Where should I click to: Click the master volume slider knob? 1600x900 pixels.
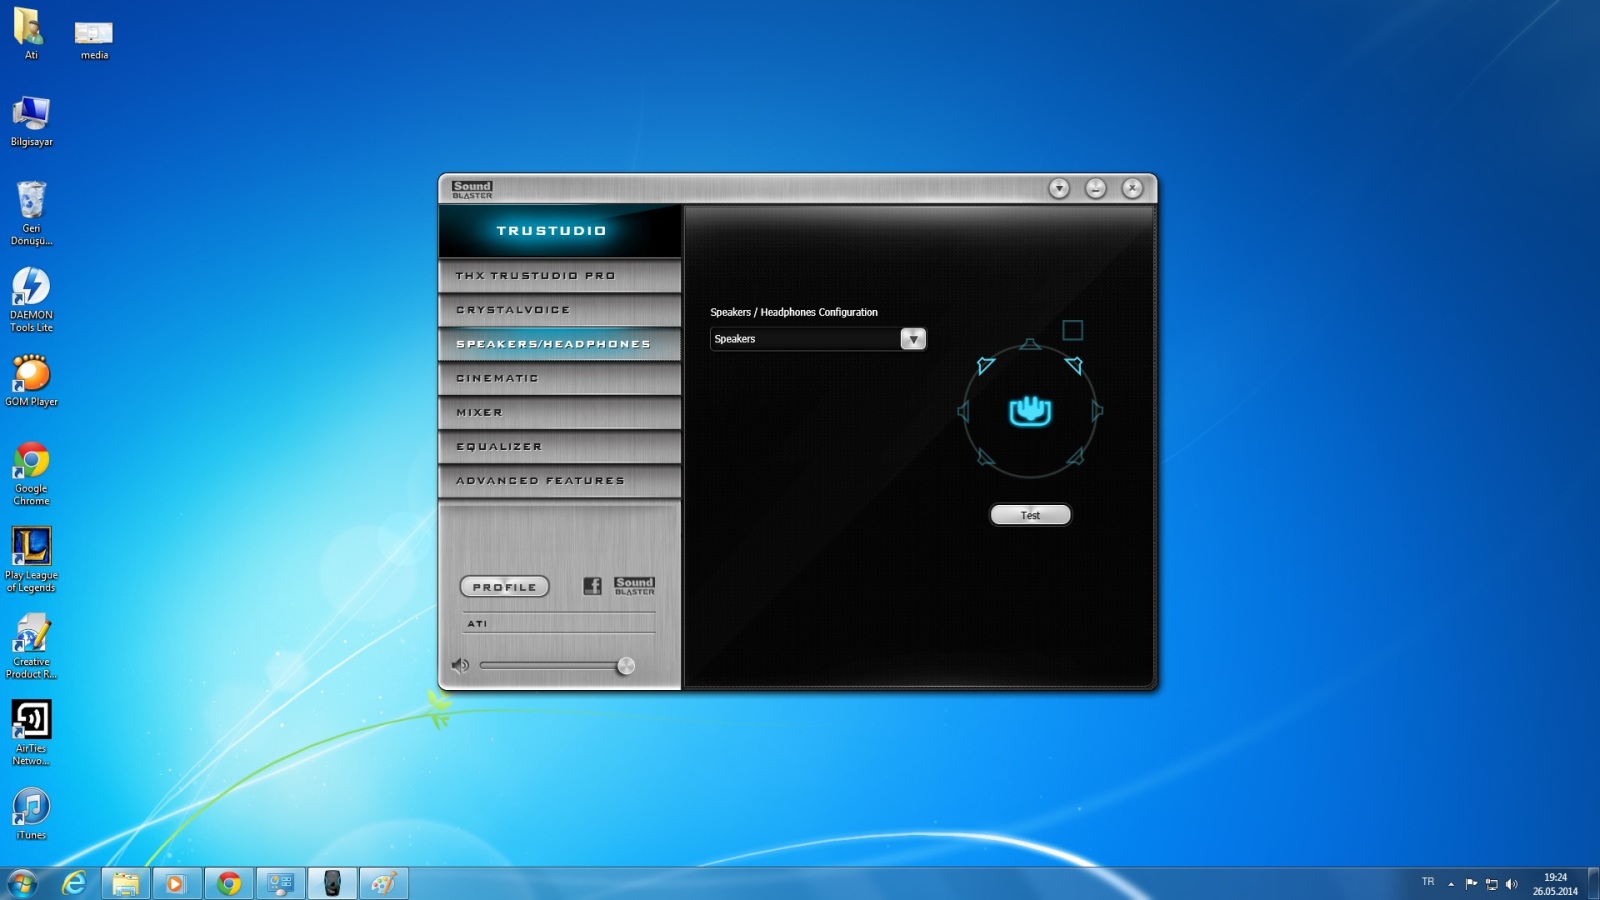coord(626,666)
